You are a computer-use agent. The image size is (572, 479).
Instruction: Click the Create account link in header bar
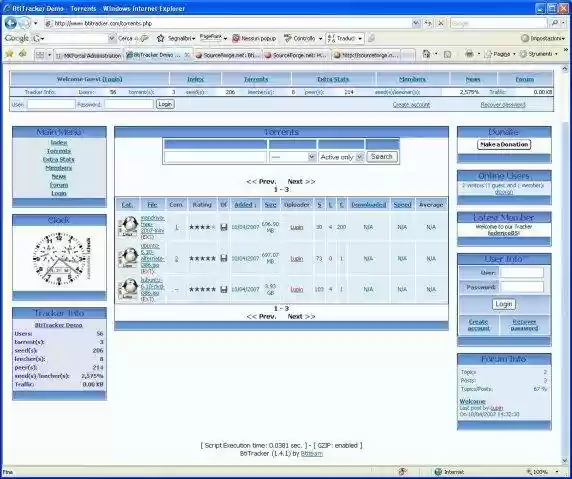(411, 105)
